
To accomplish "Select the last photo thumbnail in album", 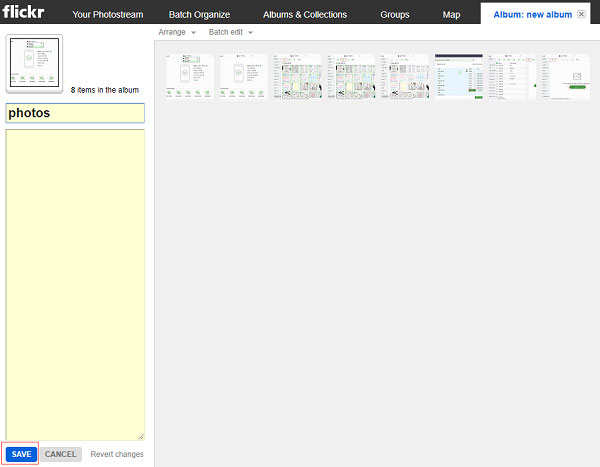I will click(x=566, y=77).
